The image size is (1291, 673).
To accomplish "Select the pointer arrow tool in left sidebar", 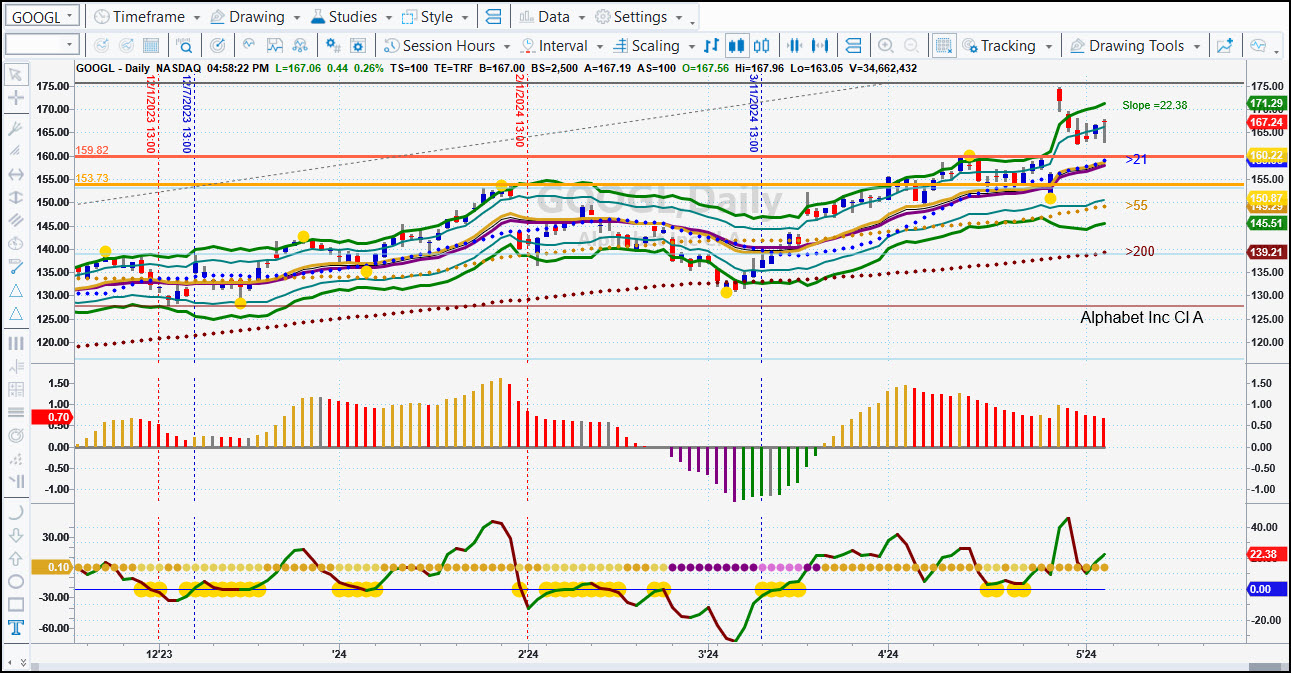I will point(16,74).
